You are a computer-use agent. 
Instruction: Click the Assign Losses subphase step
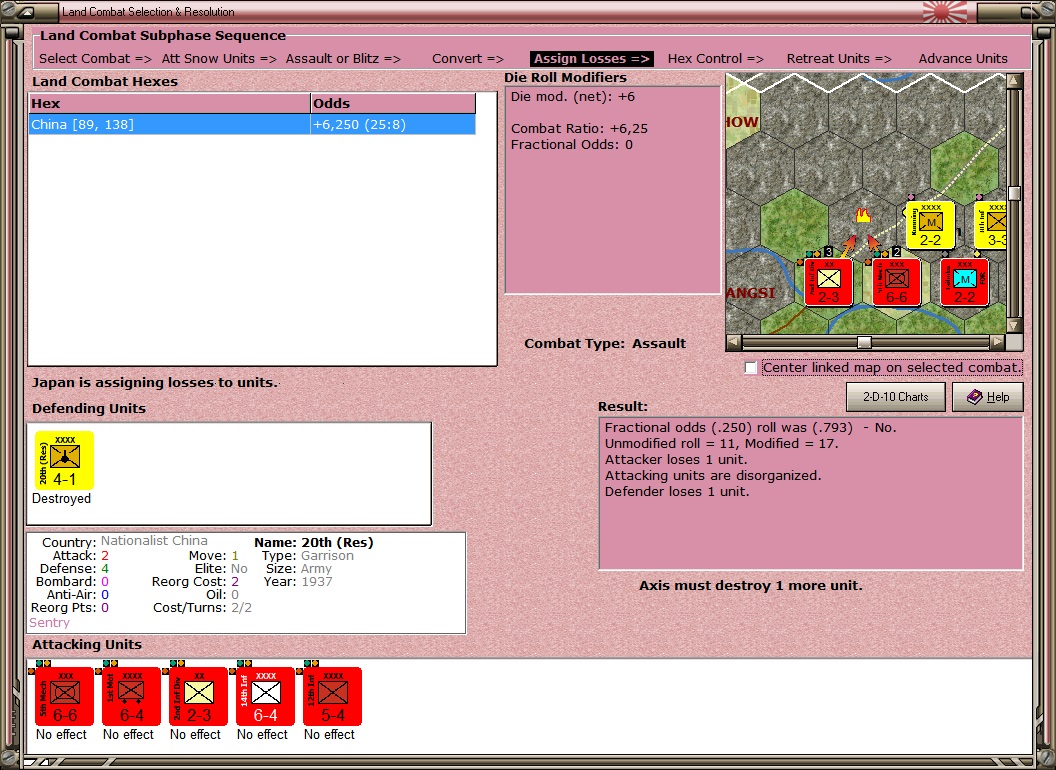coord(591,59)
